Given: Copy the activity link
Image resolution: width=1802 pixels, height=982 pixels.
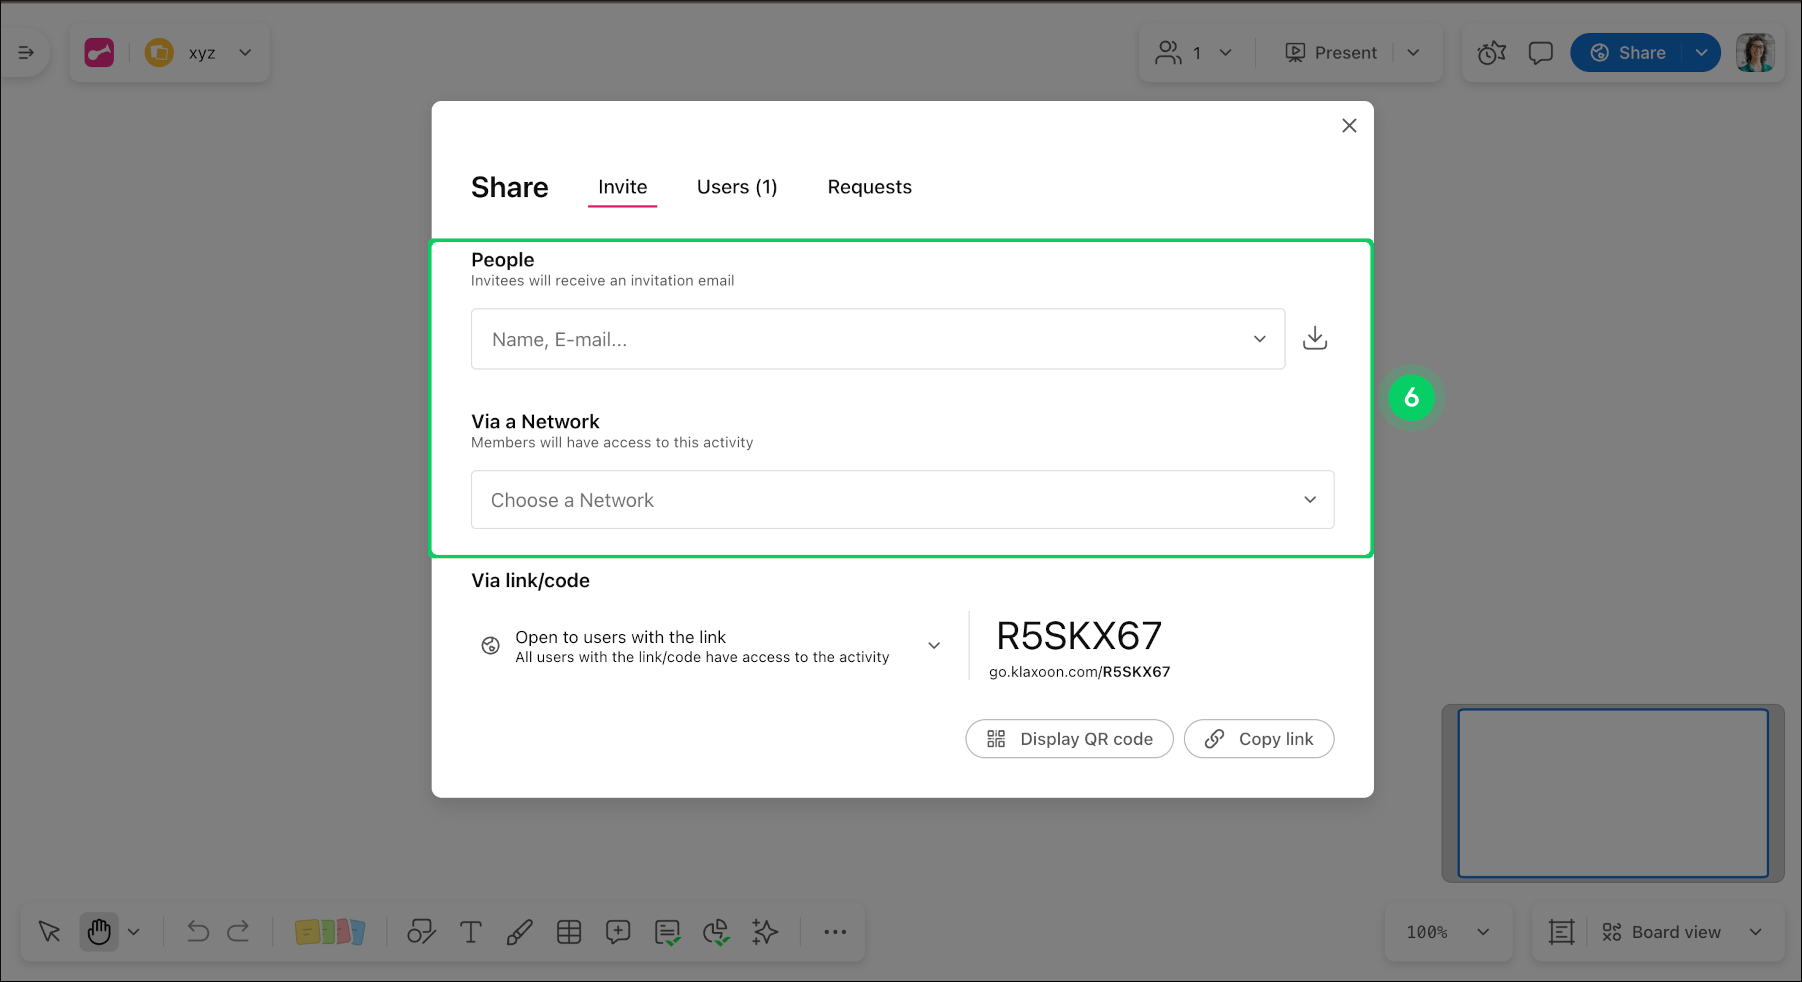Looking at the screenshot, I should (1259, 738).
